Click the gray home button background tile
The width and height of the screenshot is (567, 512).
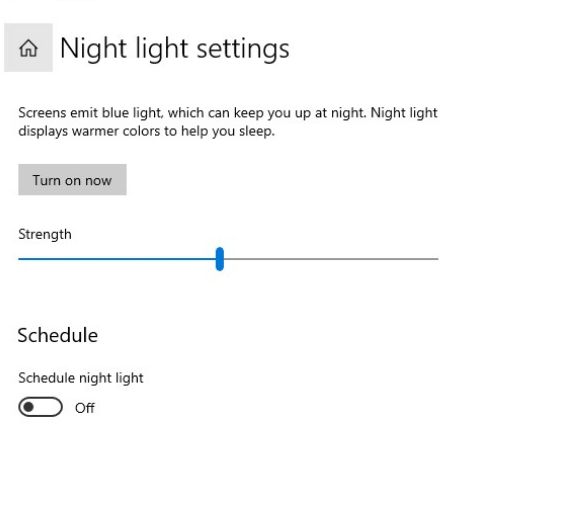pos(28,47)
